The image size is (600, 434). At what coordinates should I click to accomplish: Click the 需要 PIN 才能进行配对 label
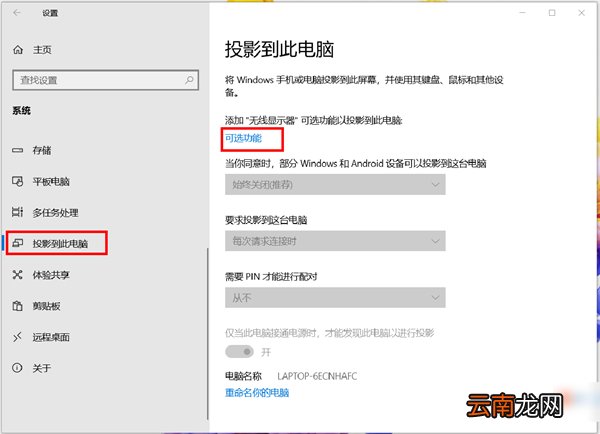tap(271, 276)
